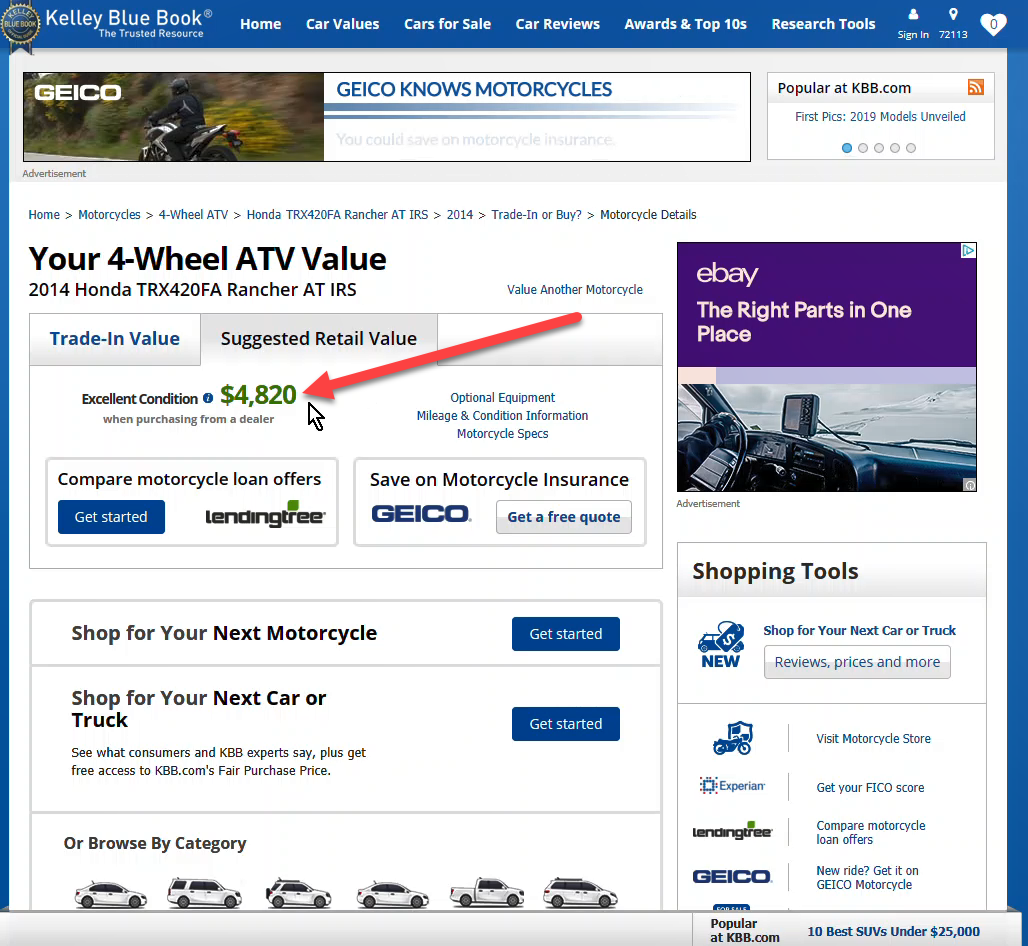Click the Kelley Blue Book logo badge
Image resolution: width=1028 pixels, height=946 pixels.
coord(20,25)
